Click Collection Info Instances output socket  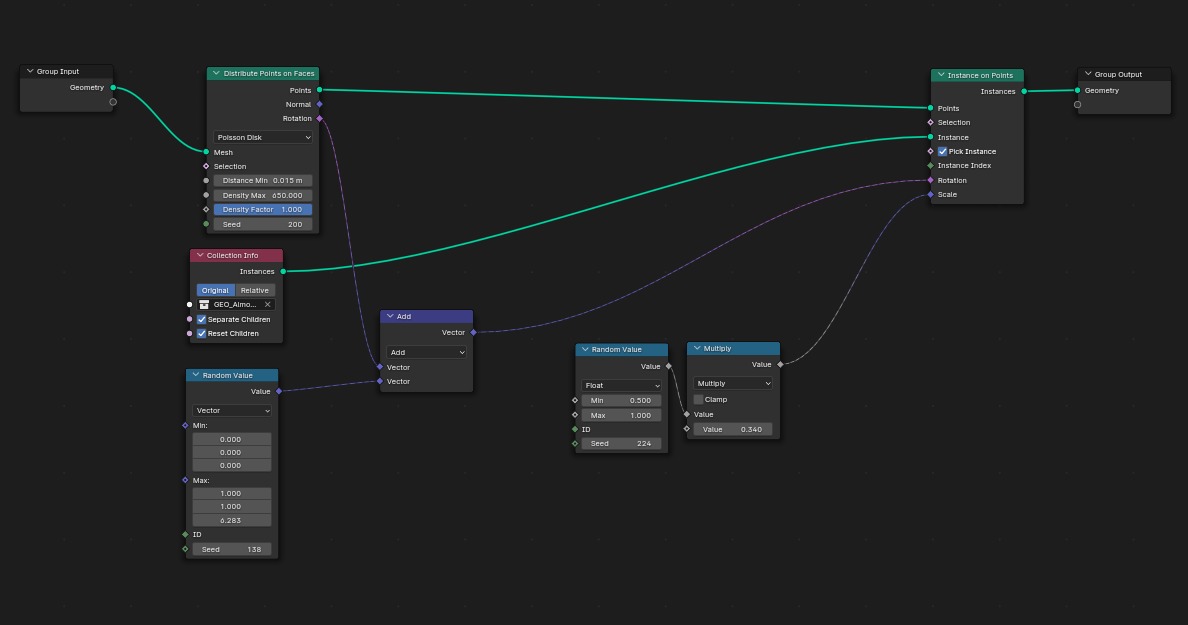click(283, 271)
